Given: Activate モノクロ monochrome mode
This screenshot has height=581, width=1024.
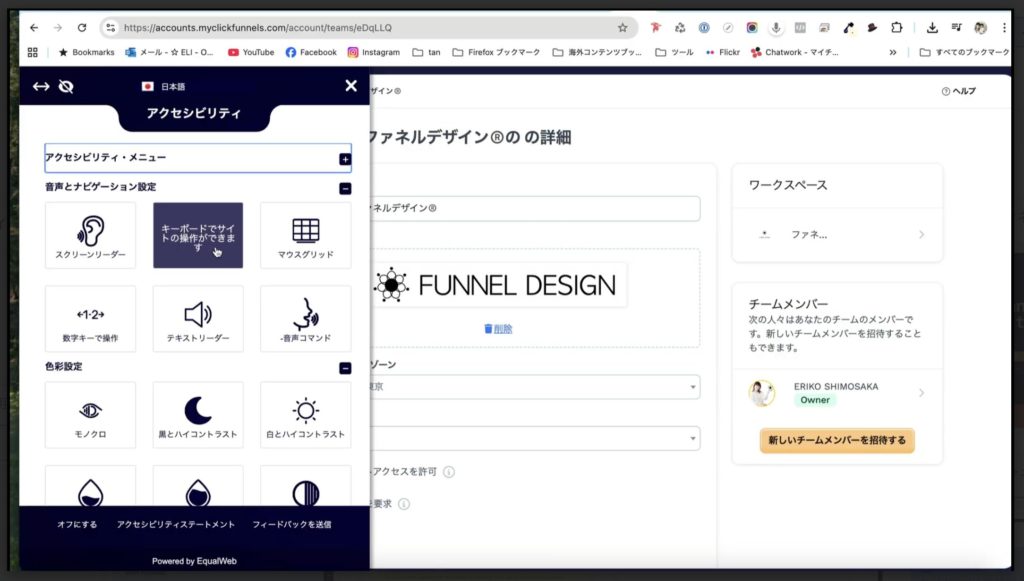Looking at the screenshot, I should coord(90,414).
